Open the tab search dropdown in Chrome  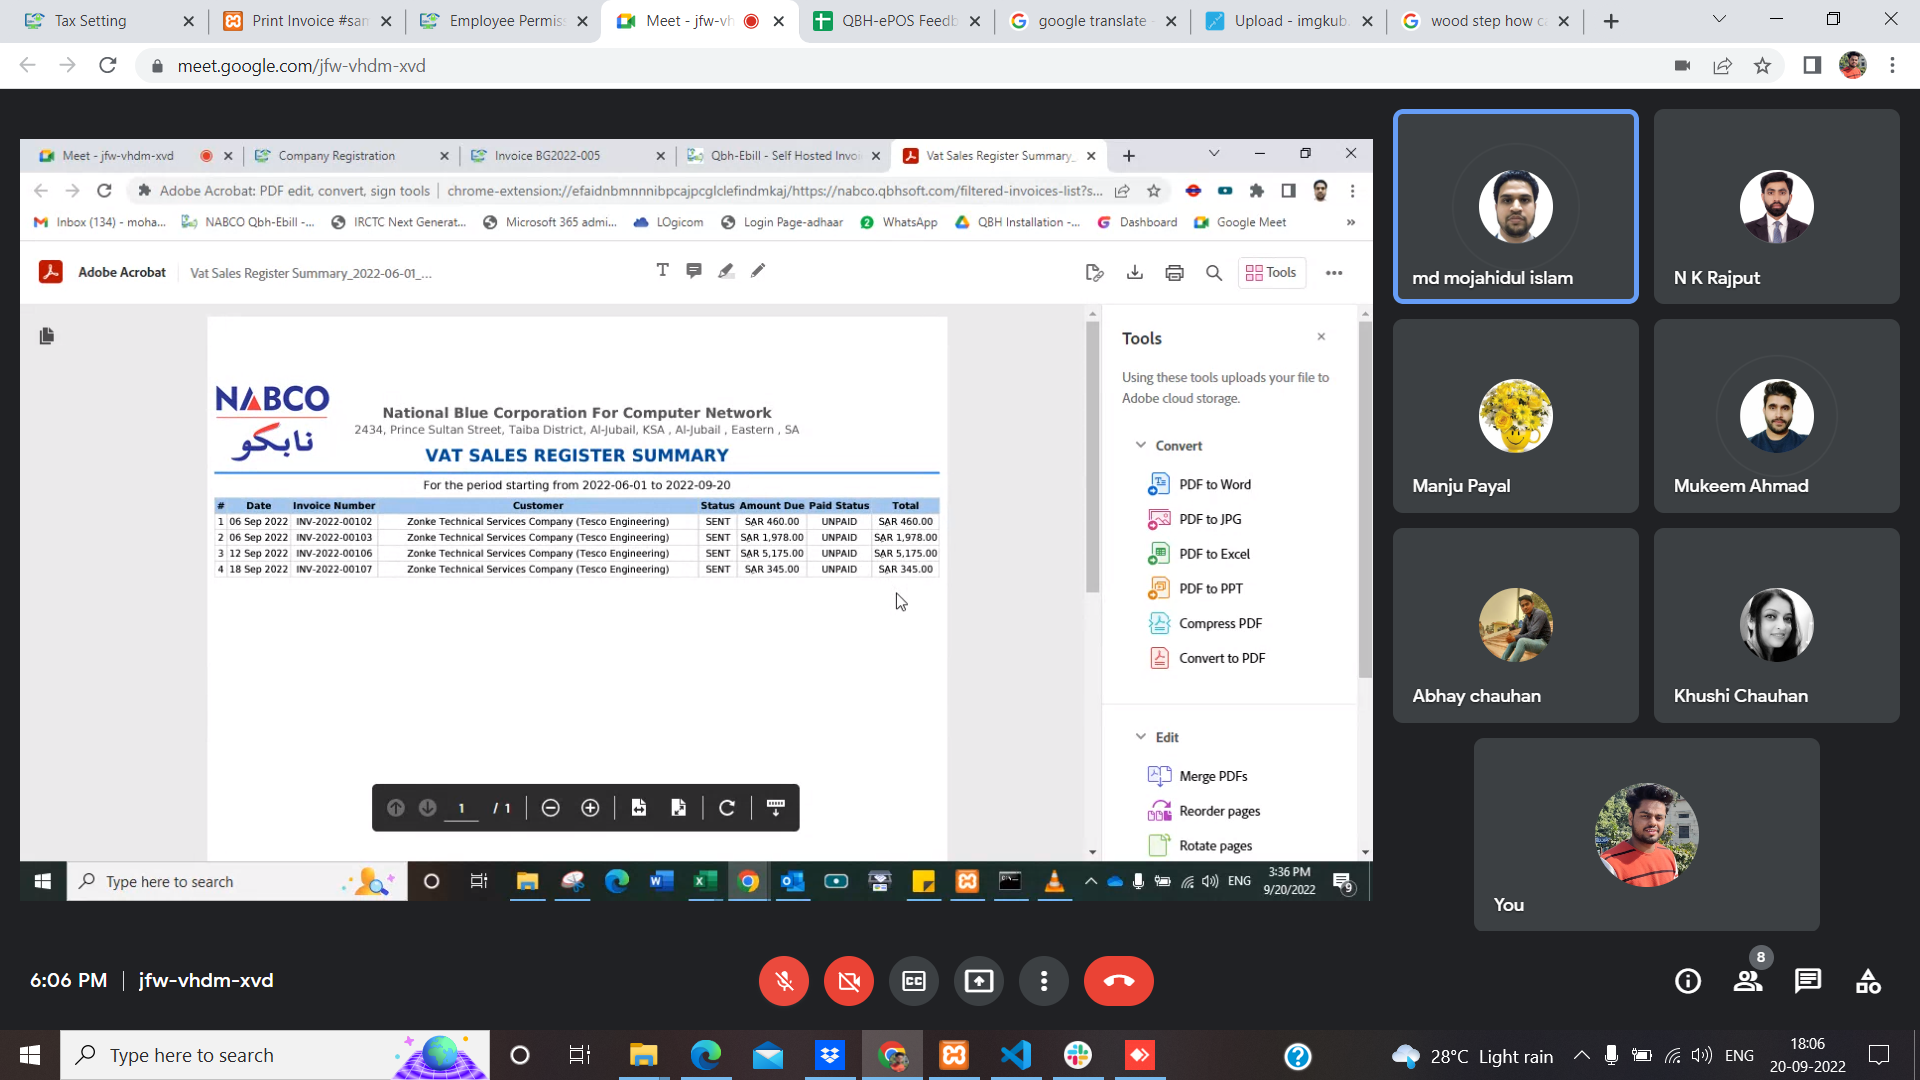coord(1719,19)
